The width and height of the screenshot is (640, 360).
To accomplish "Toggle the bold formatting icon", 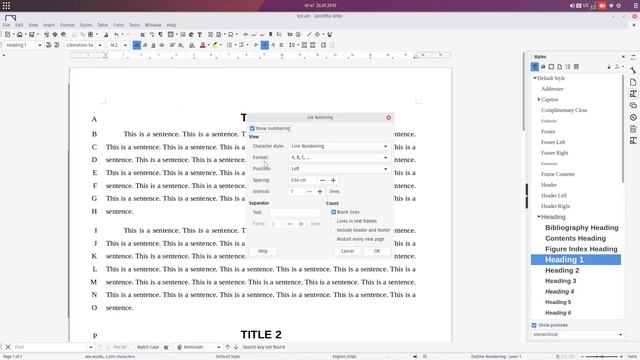I will (x=137, y=45).
